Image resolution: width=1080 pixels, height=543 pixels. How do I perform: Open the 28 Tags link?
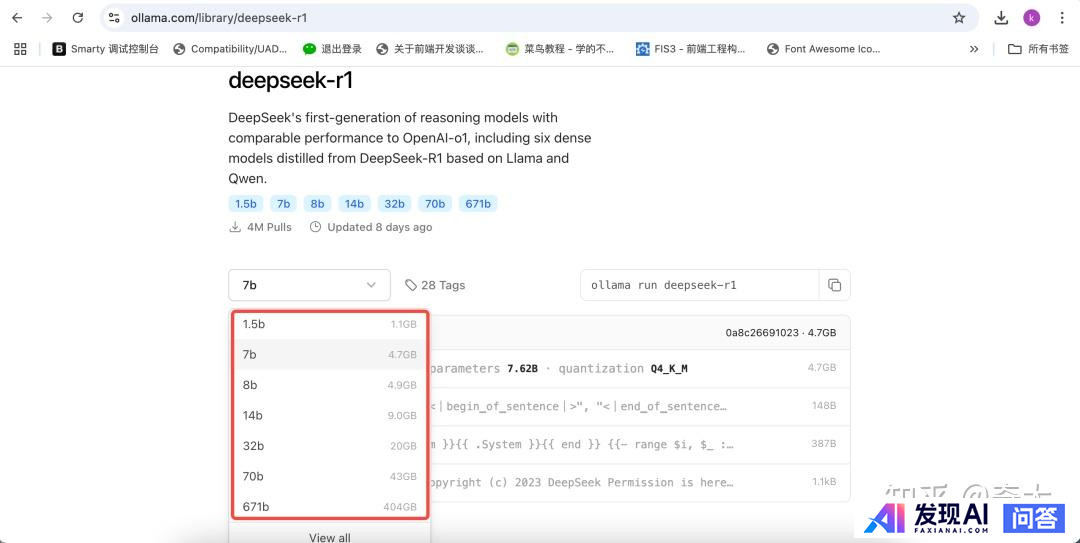coord(435,285)
